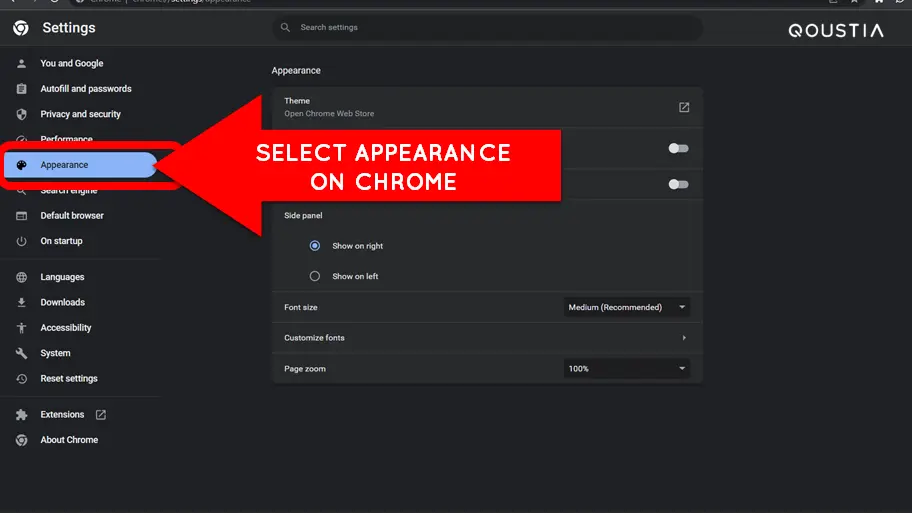Click the palette icon for Appearance
Image resolution: width=912 pixels, height=513 pixels.
pos(22,165)
